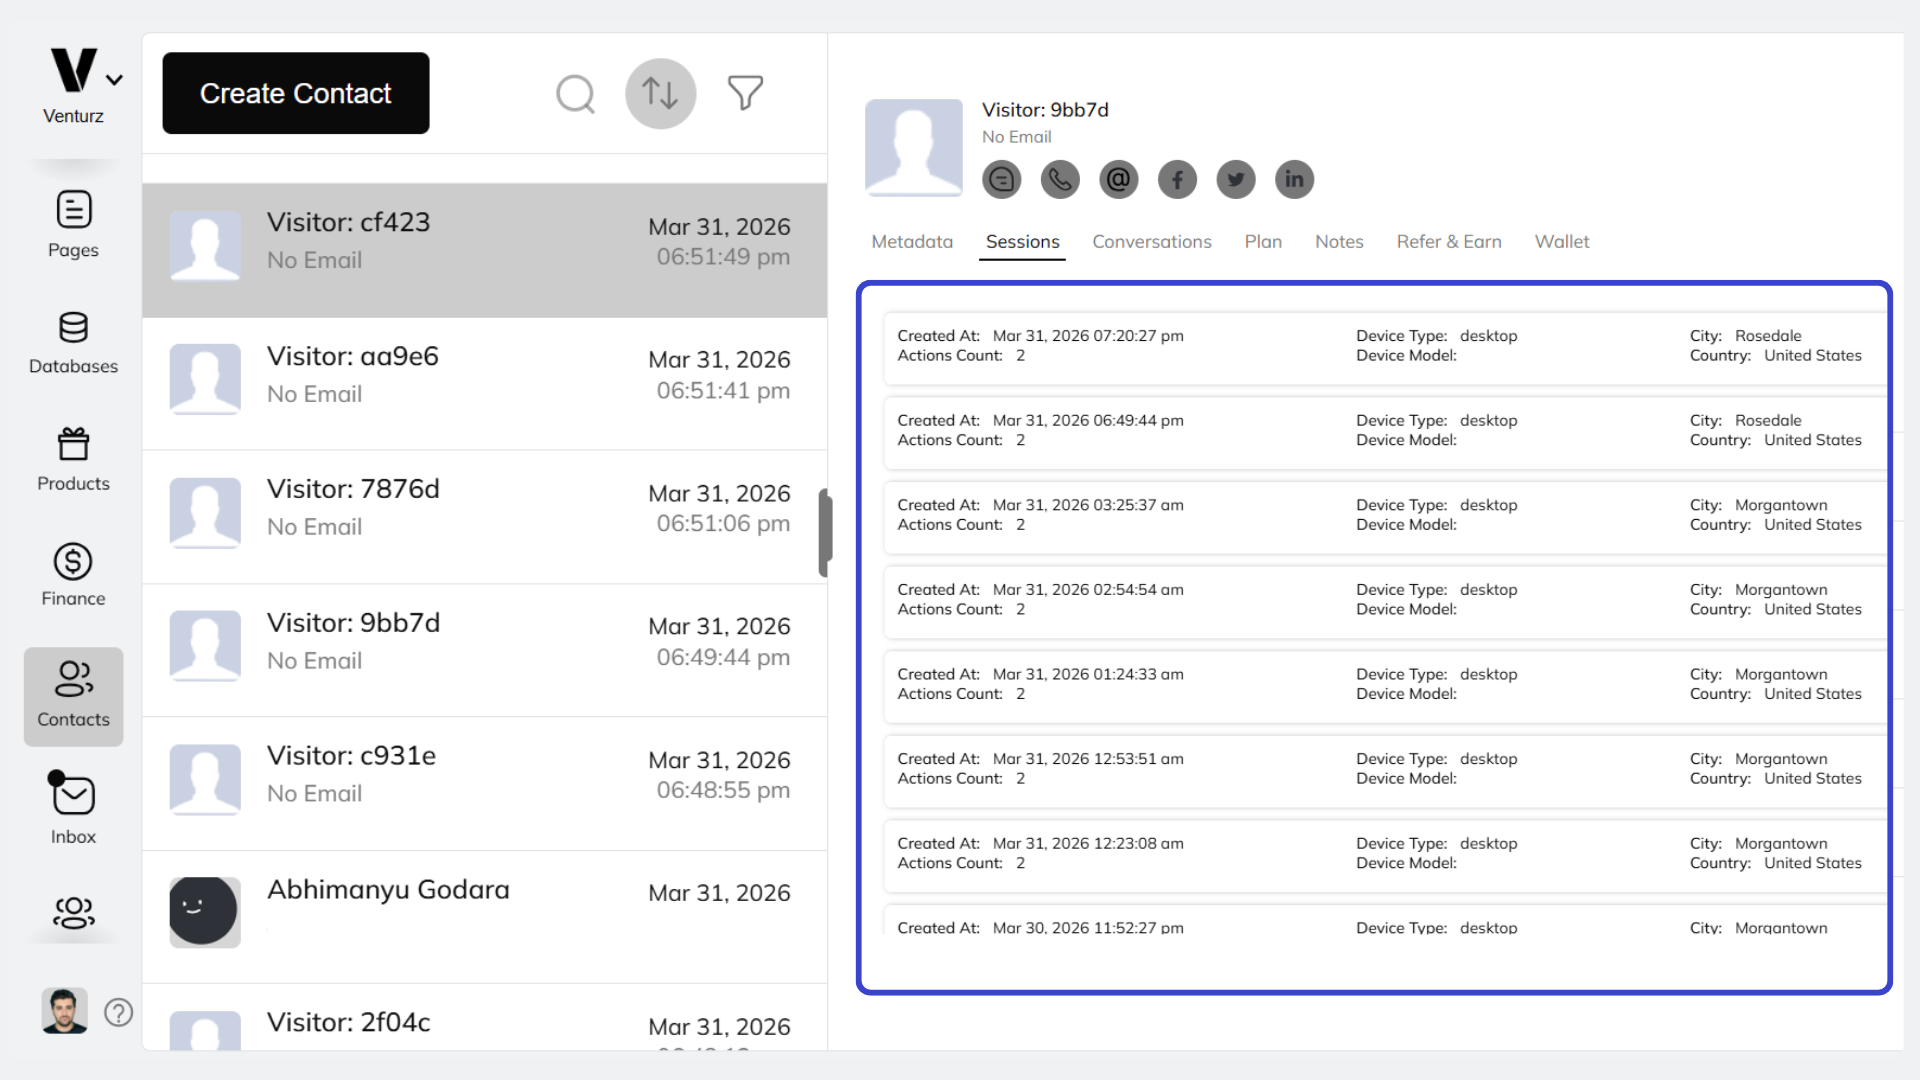1920x1080 pixels.
Task: Open the Conversations tab
Action: point(1151,241)
